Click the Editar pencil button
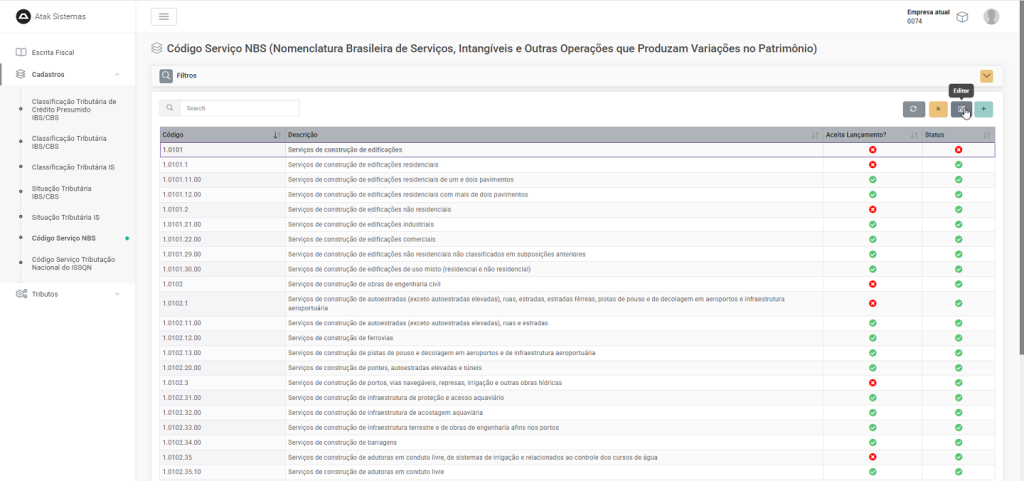This screenshot has height=481, width=1024. [961, 109]
